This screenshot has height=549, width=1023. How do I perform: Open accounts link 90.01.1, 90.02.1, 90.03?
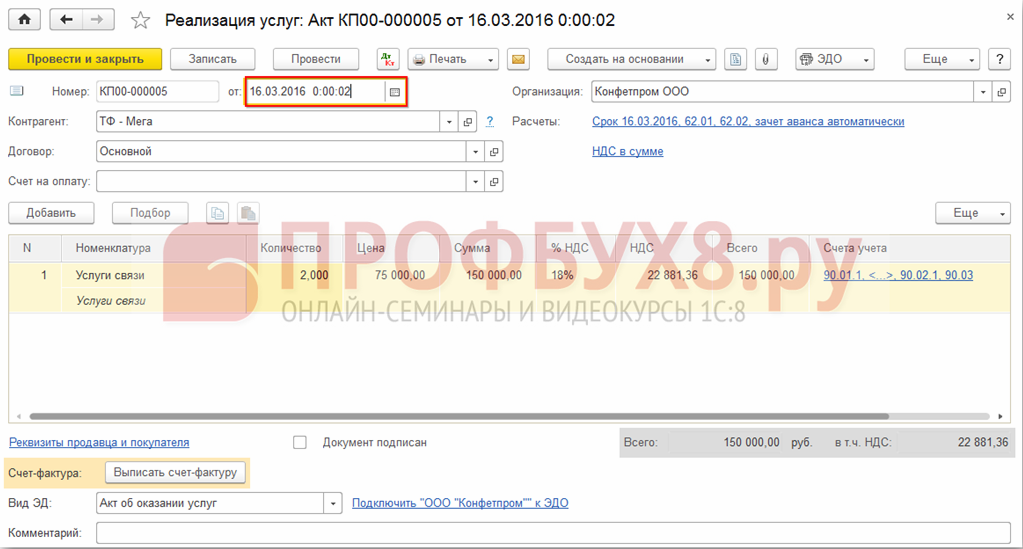[x=898, y=275]
